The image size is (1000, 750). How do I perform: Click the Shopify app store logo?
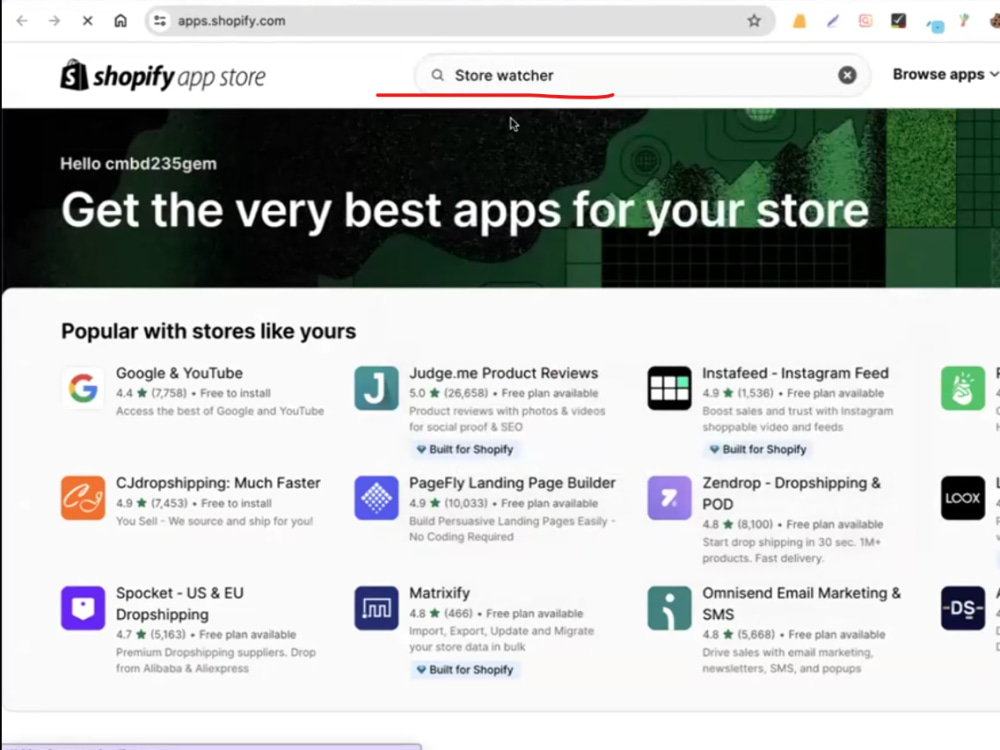pyautogui.click(x=163, y=76)
